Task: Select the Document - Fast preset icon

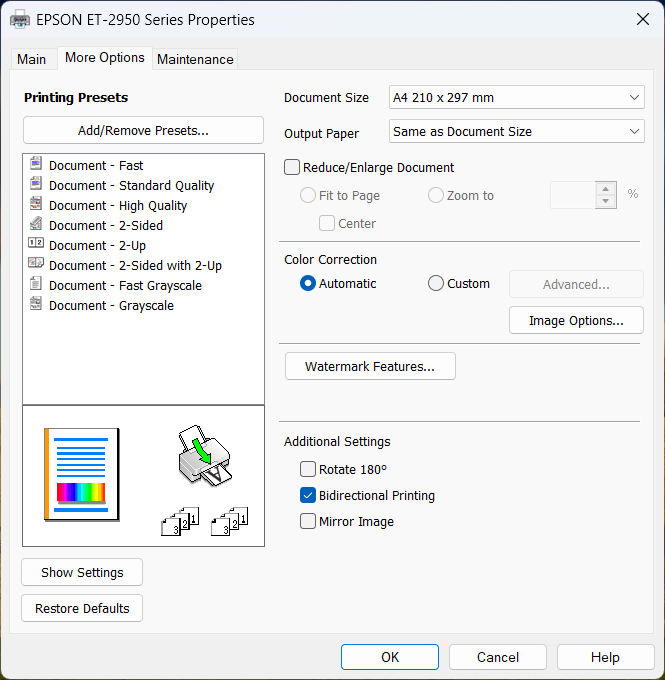Action: pyautogui.click(x=36, y=165)
